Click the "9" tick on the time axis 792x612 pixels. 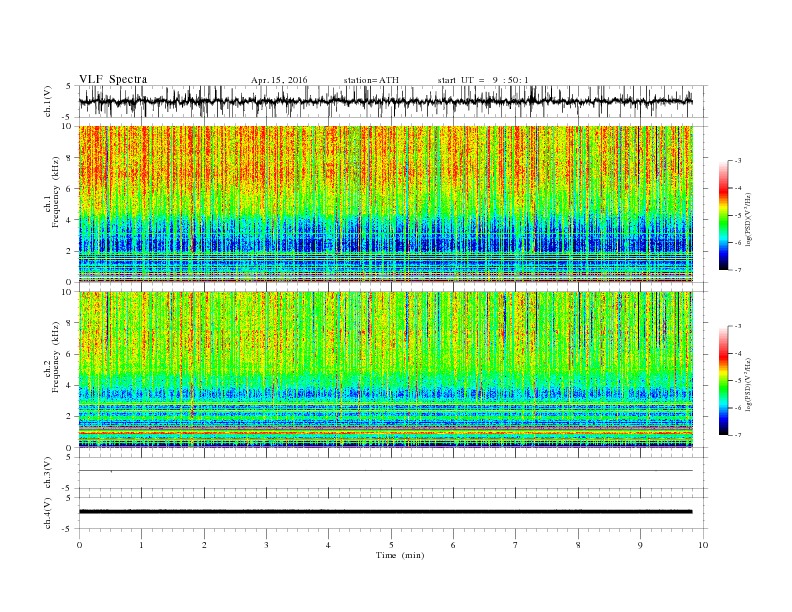(640, 545)
